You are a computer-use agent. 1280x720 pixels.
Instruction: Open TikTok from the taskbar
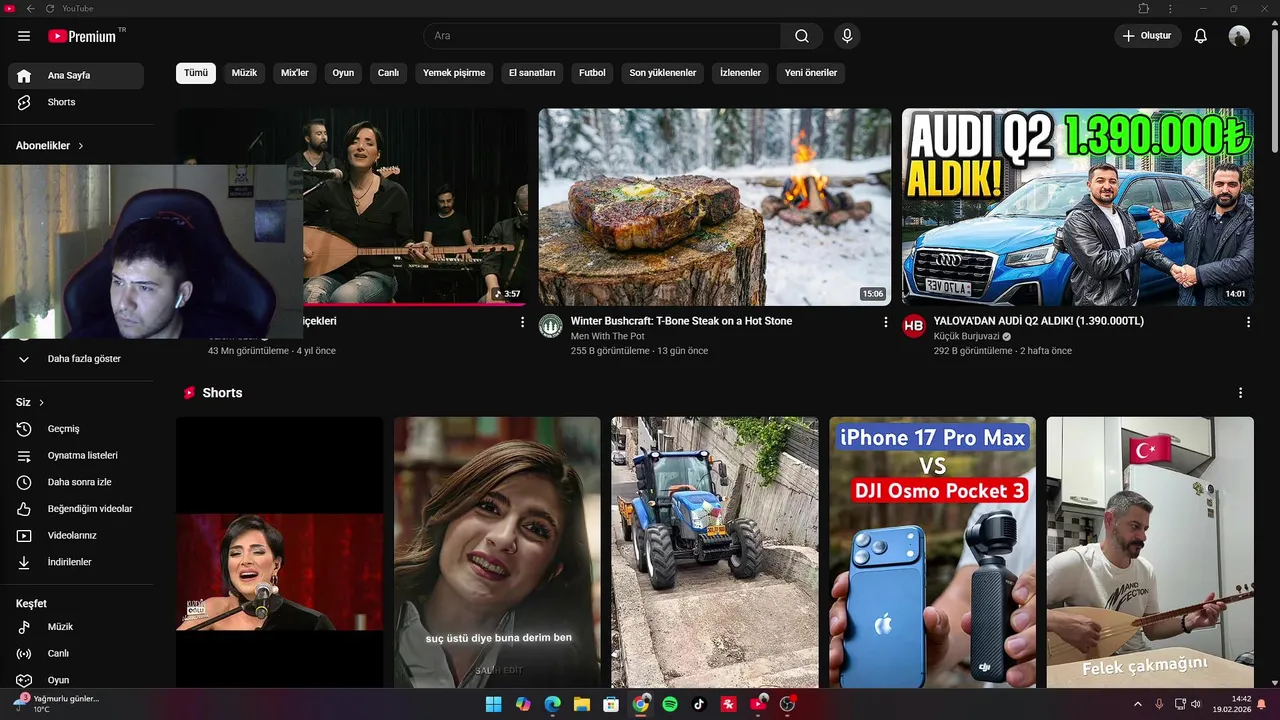tap(699, 704)
